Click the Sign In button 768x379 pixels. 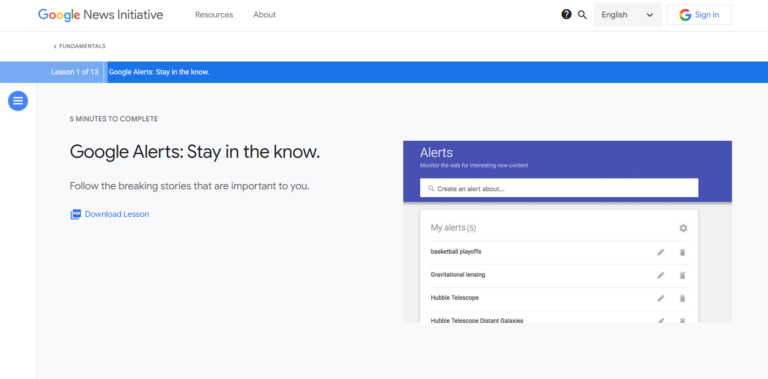[699, 15]
